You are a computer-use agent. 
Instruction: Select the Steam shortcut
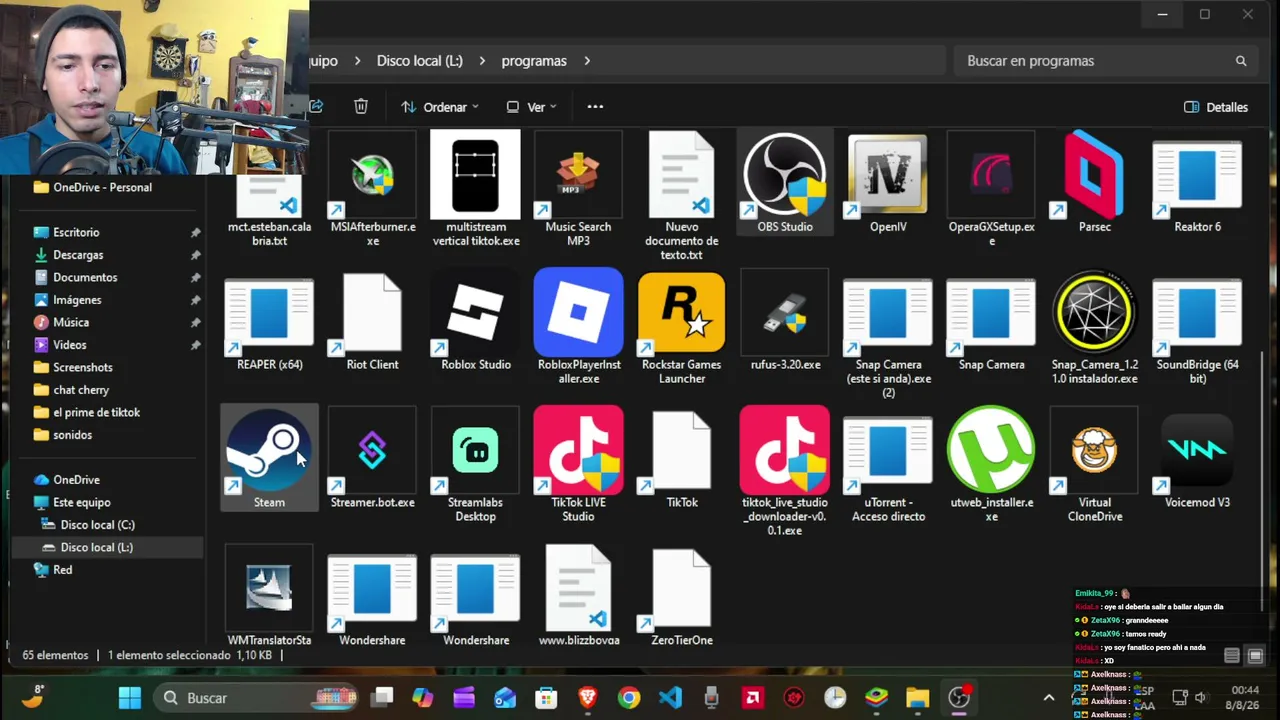point(269,458)
